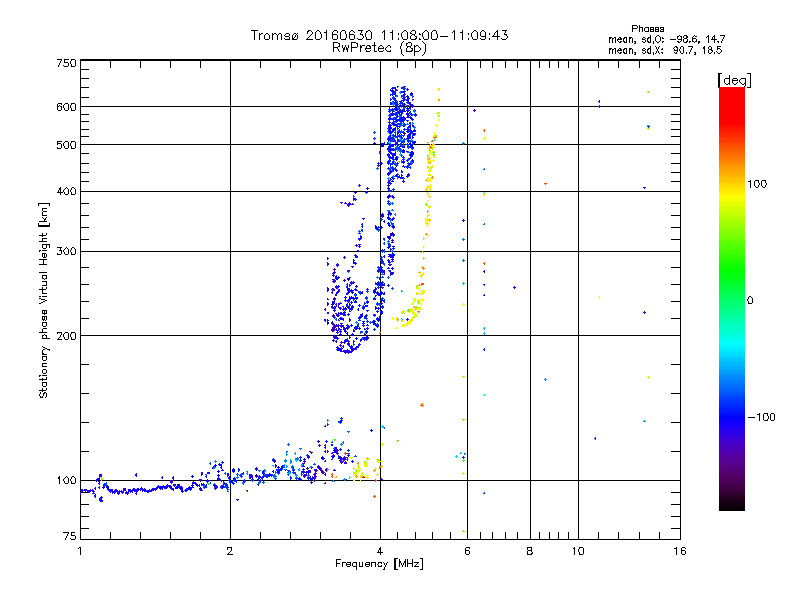The width and height of the screenshot is (800, 600).
Task: Click the y-axis tick label '600'
Action: pyautogui.click(x=66, y=107)
